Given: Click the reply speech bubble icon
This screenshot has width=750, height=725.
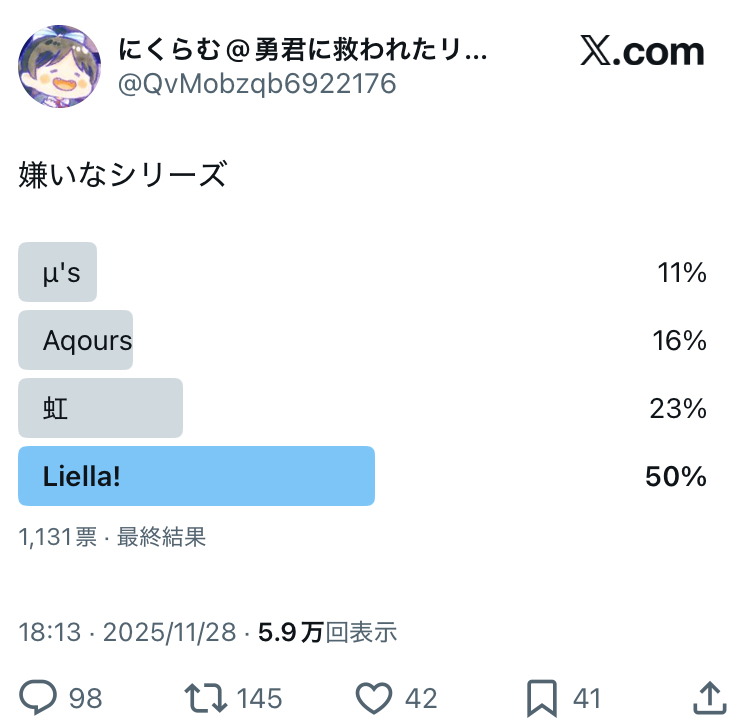Looking at the screenshot, I should pos(37,696).
